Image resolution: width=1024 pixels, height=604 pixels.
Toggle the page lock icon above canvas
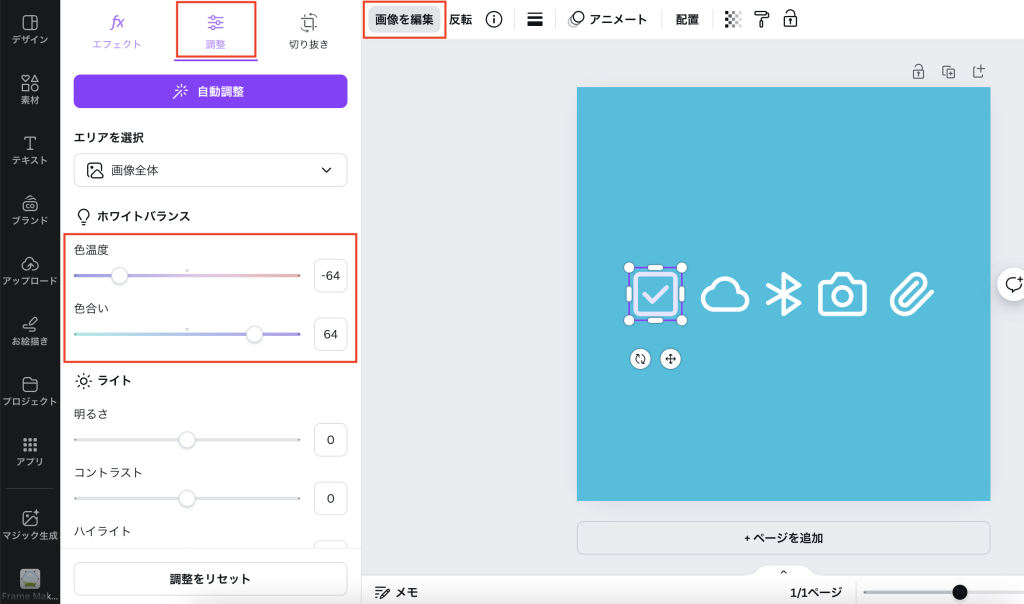click(x=918, y=71)
